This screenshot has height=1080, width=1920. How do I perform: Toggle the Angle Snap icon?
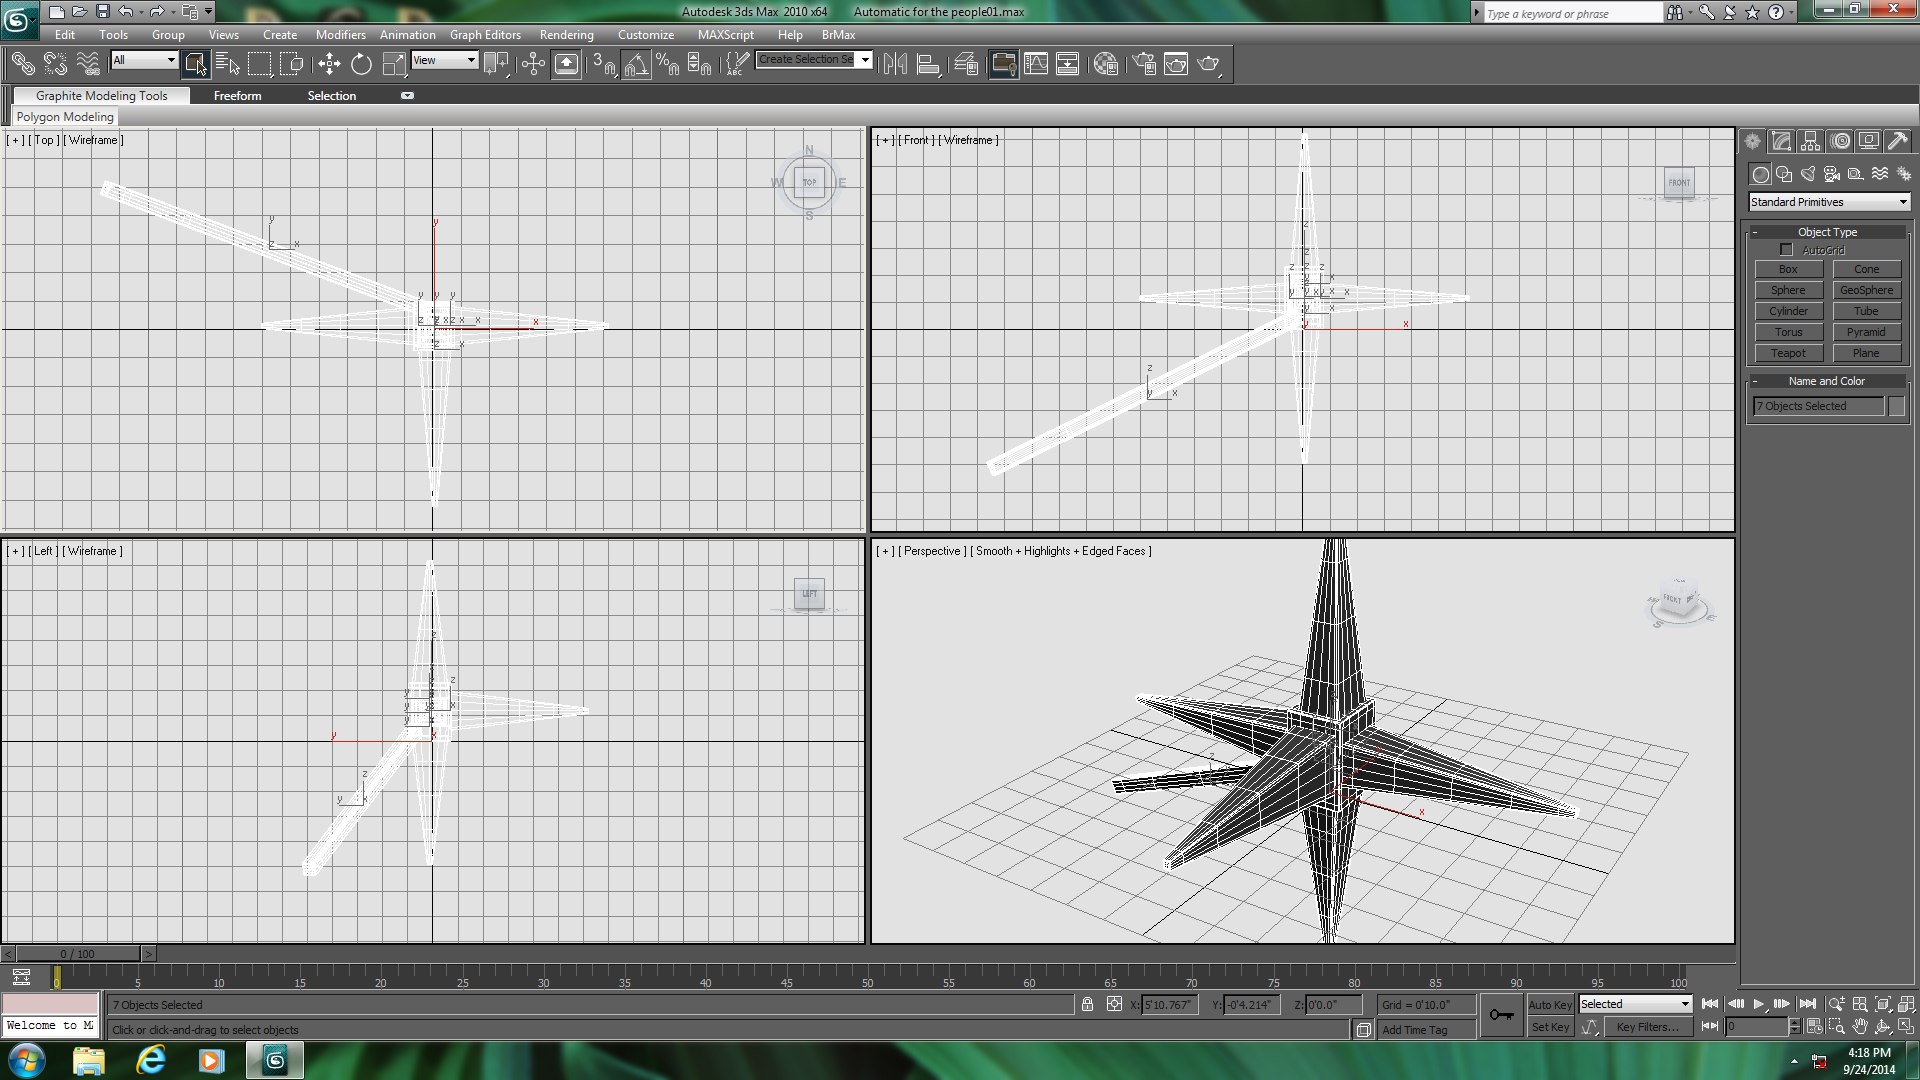pos(636,64)
